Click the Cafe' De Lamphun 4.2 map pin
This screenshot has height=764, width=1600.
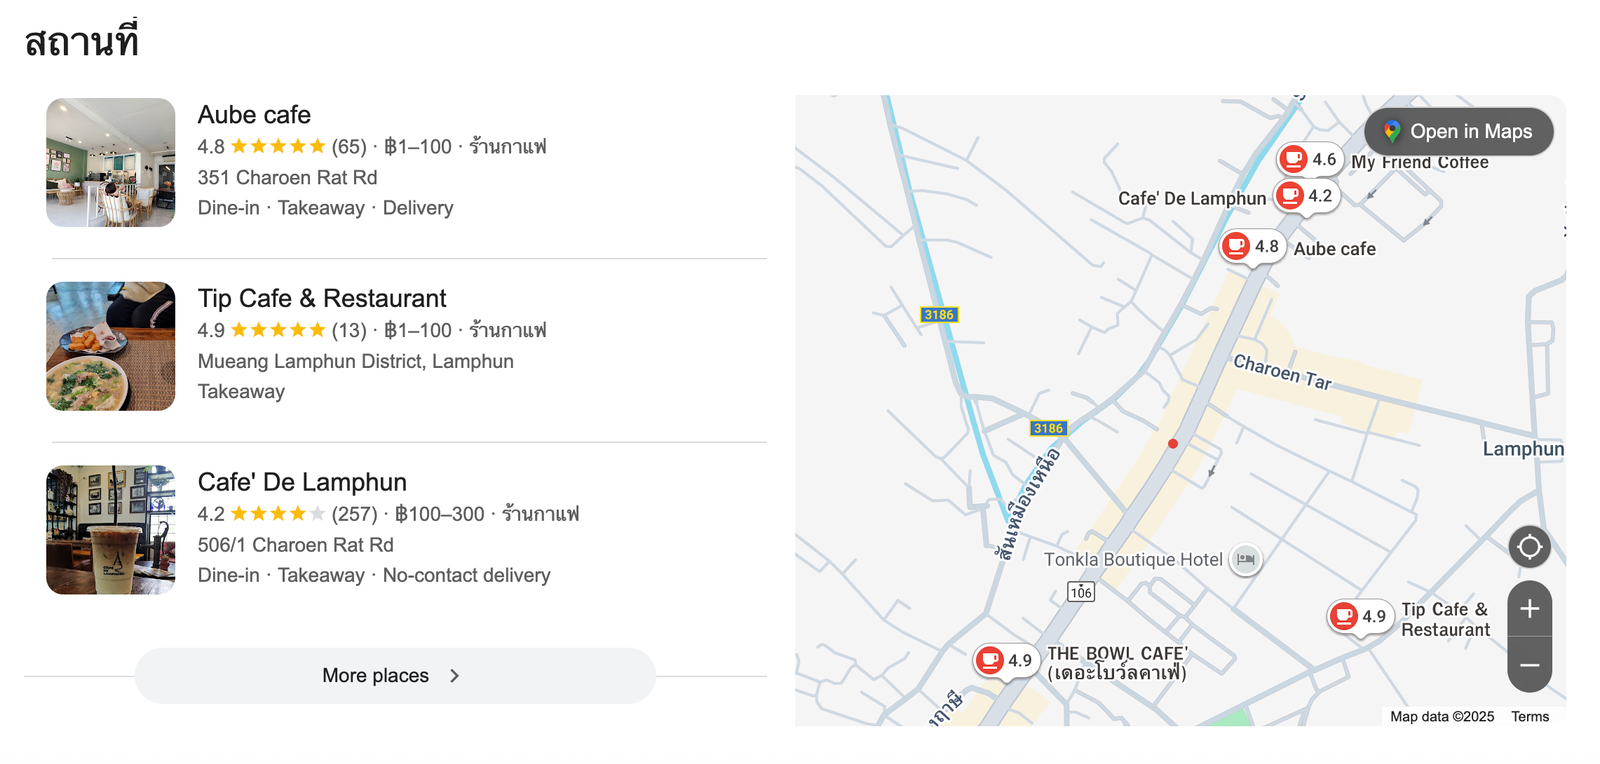(1305, 196)
